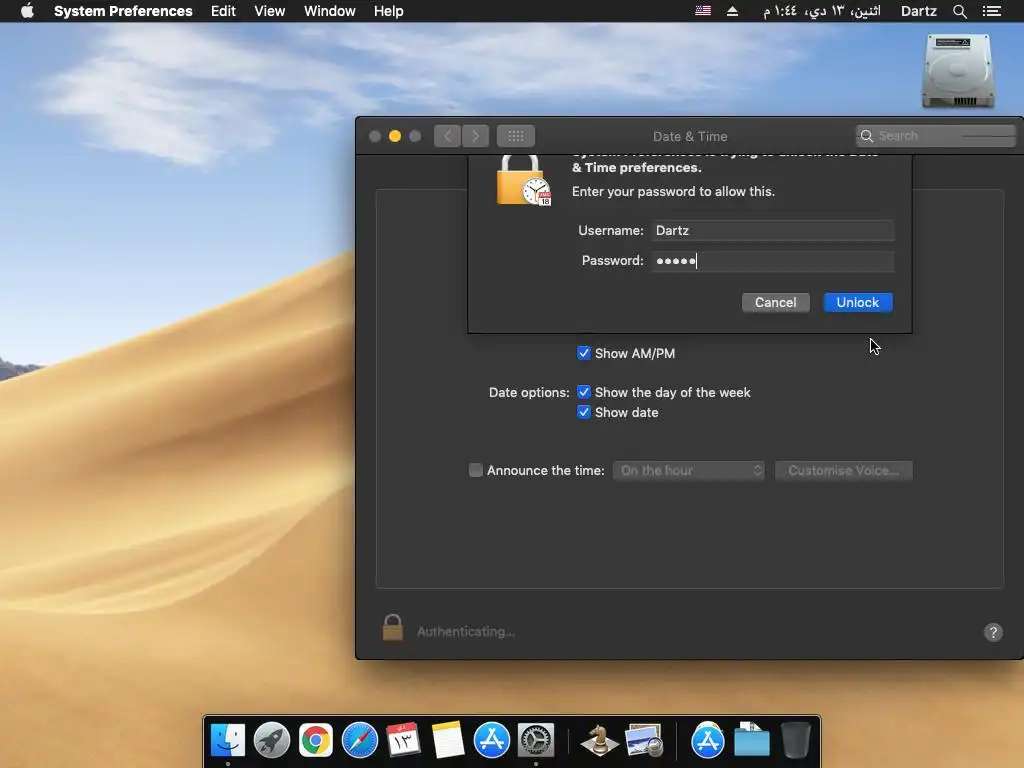Viewport: 1024px width, 768px height.
Task: Toggle Show the day of the week
Action: click(584, 392)
